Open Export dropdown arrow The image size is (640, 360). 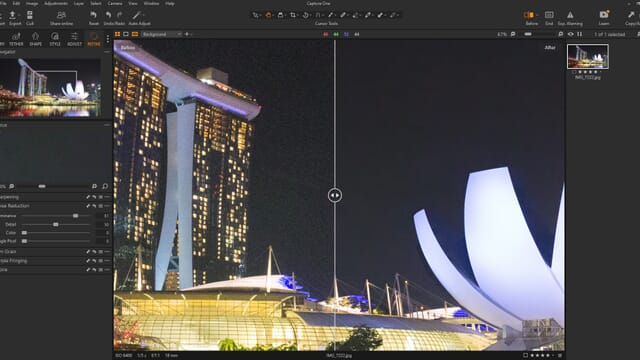coord(19,15)
